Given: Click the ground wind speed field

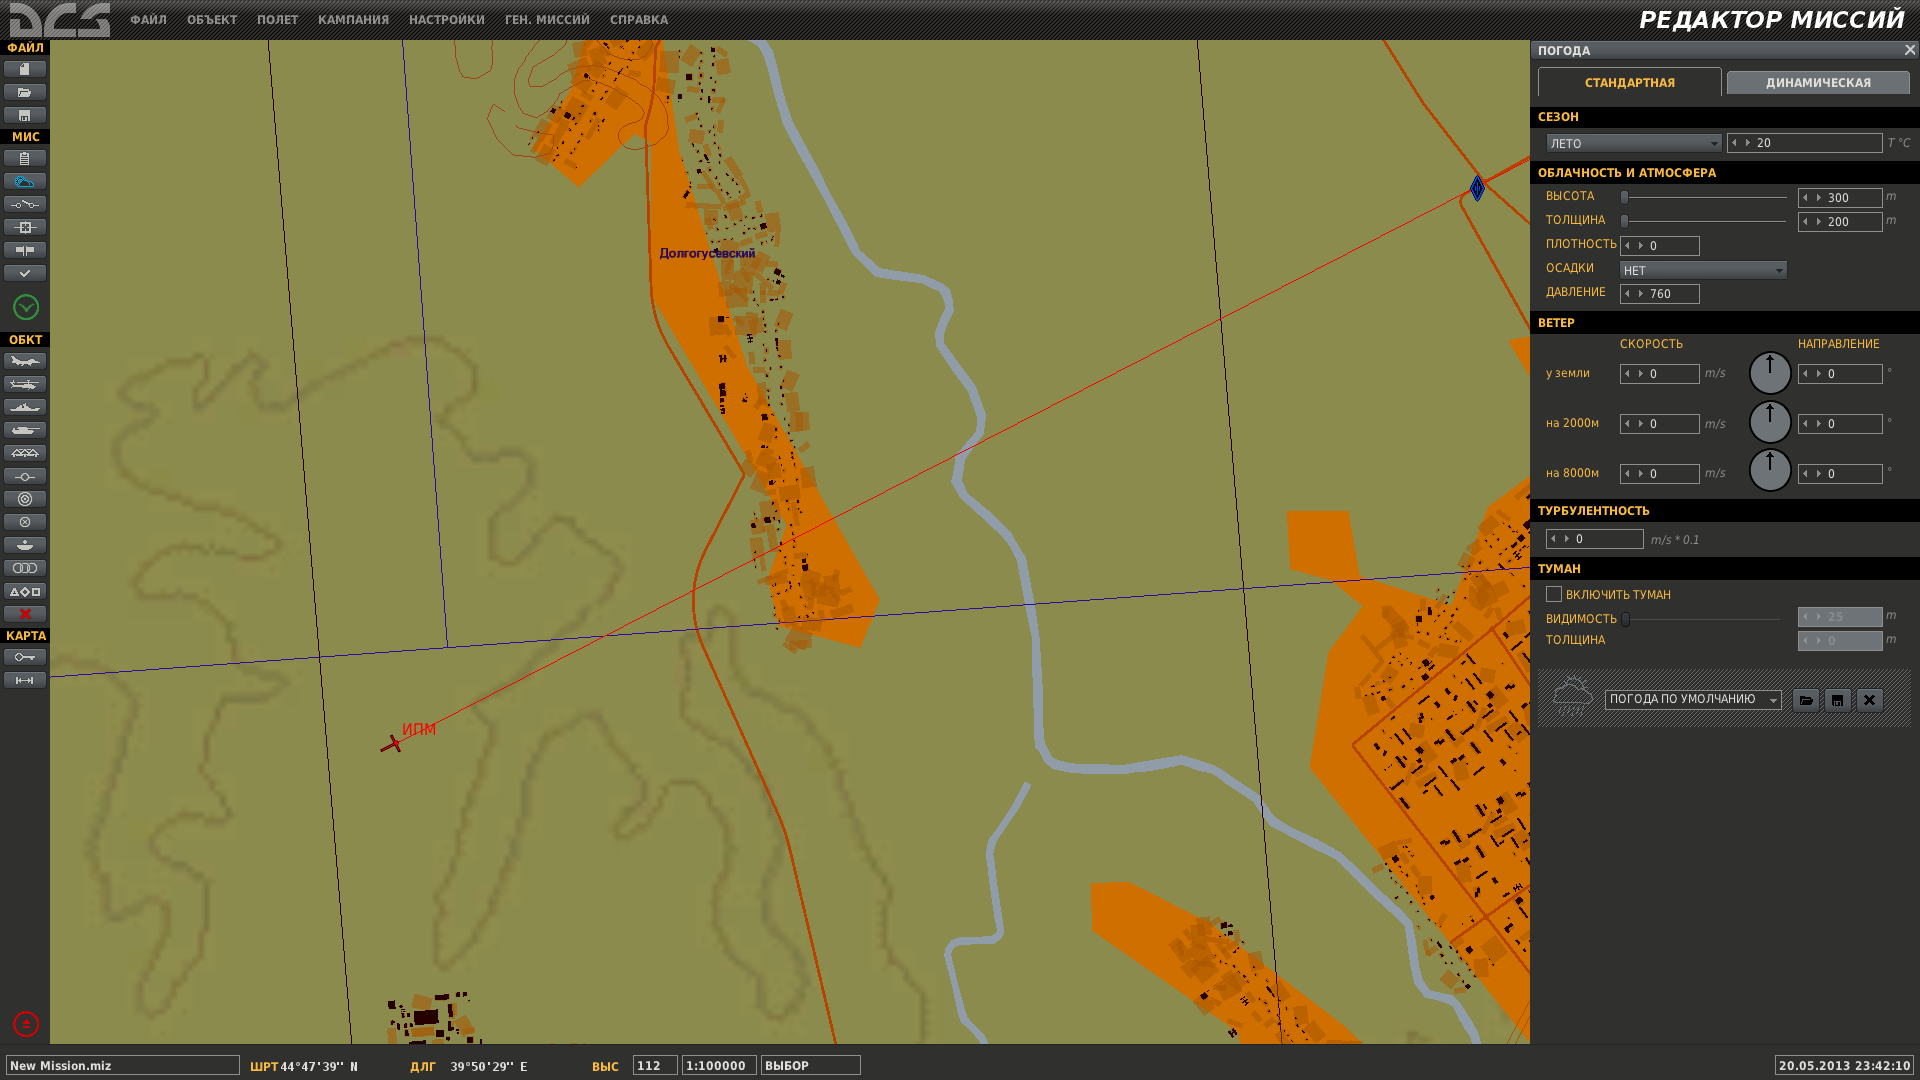Looking at the screenshot, I should pos(1660,374).
